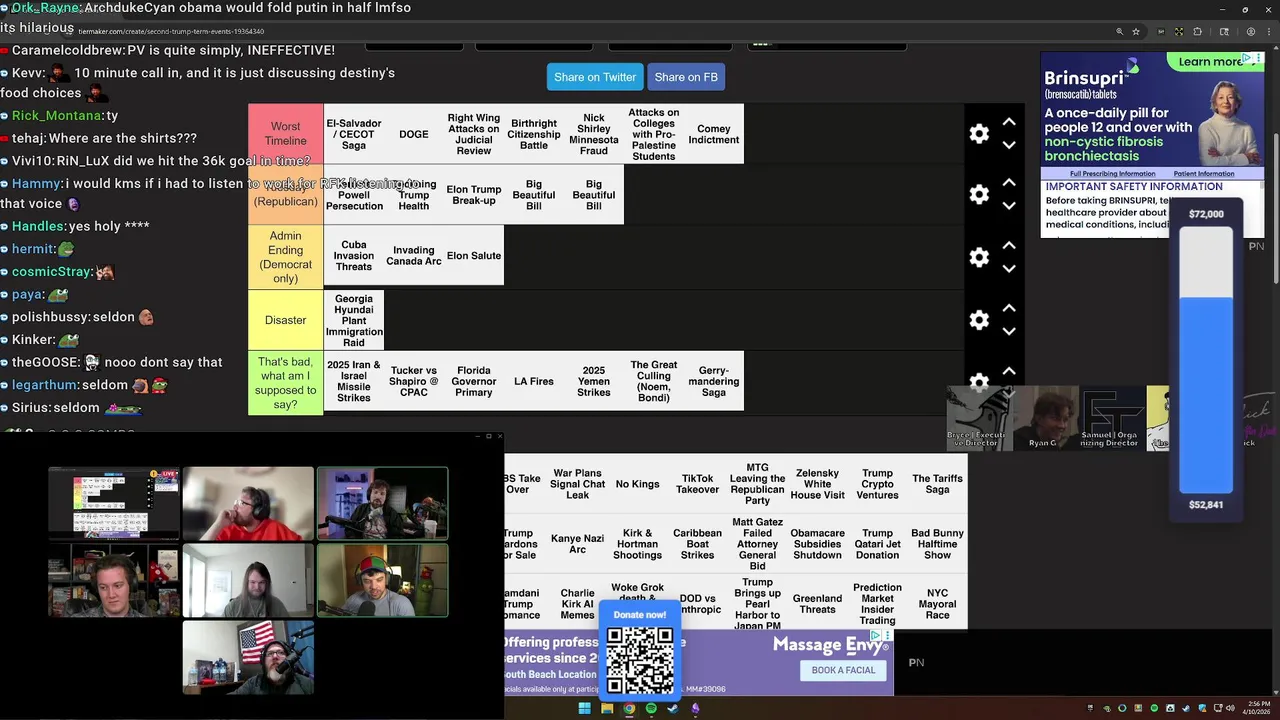Image resolution: width=1280 pixels, height=720 pixels.
Task: Select Georgia Hyundai Plant Immigration Raid tile
Action: click(354, 320)
